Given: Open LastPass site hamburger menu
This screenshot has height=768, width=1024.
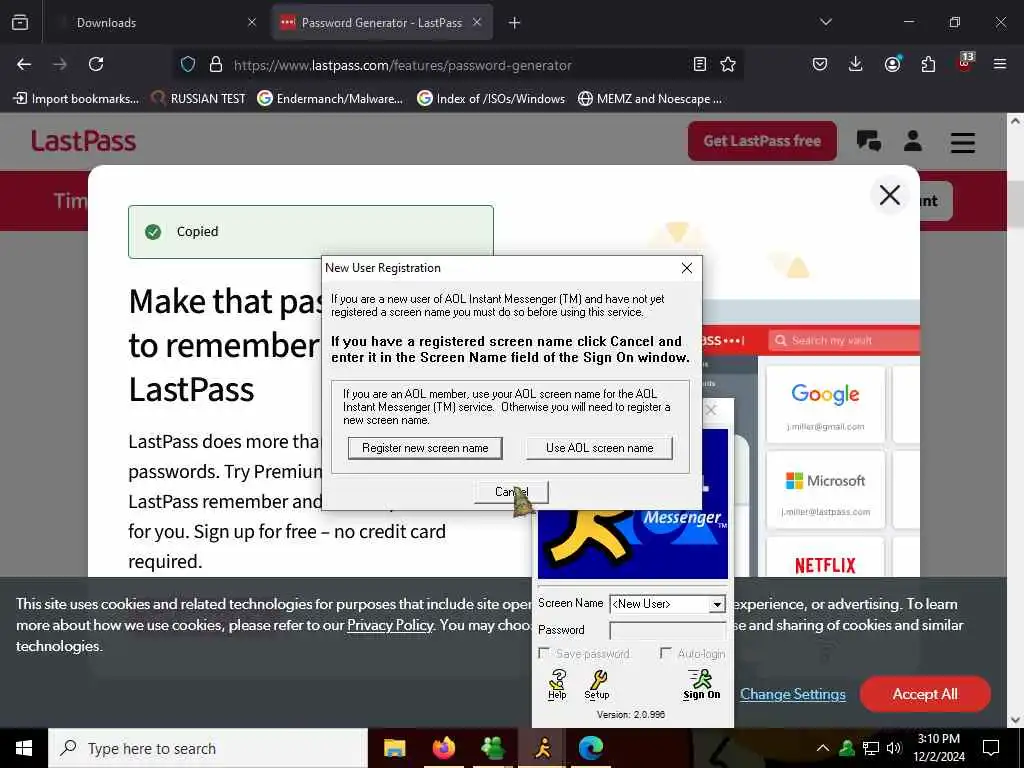Looking at the screenshot, I should tap(963, 142).
